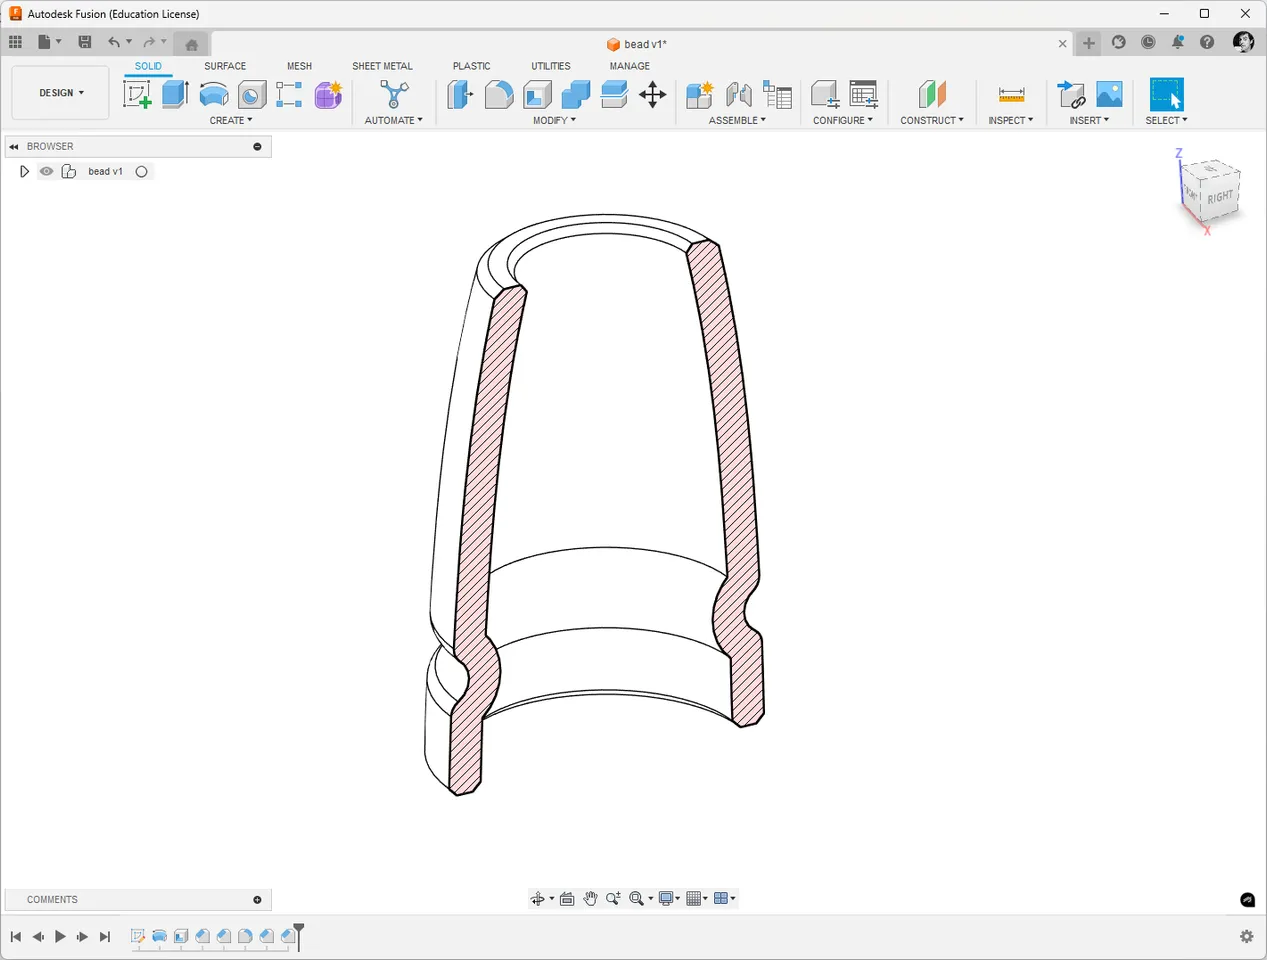Open the Create dropdown menu

pos(231,120)
